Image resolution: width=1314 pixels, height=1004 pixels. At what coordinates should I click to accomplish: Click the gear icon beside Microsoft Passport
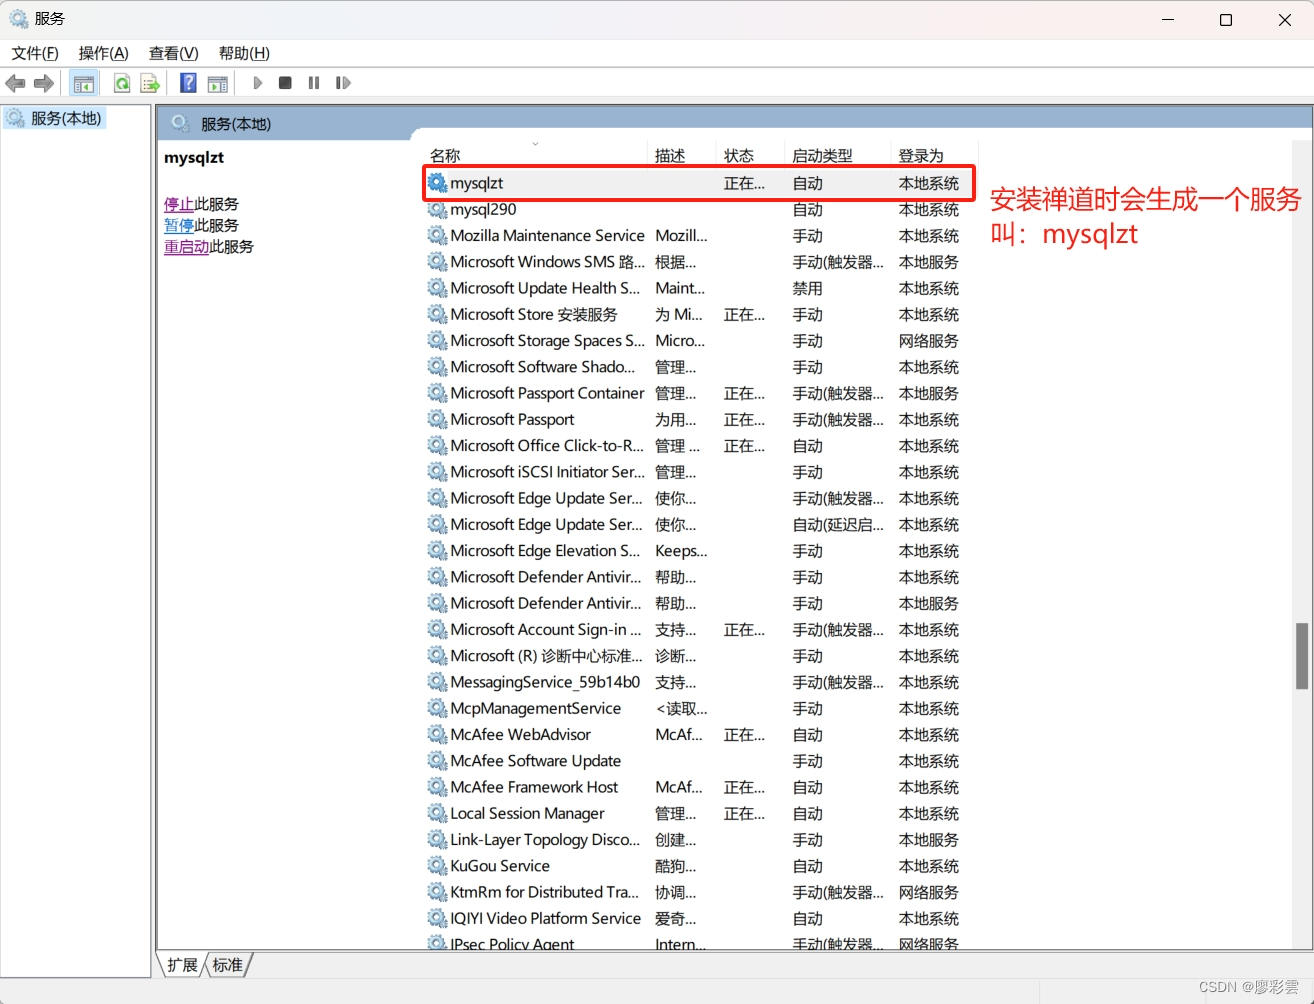[x=437, y=419]
